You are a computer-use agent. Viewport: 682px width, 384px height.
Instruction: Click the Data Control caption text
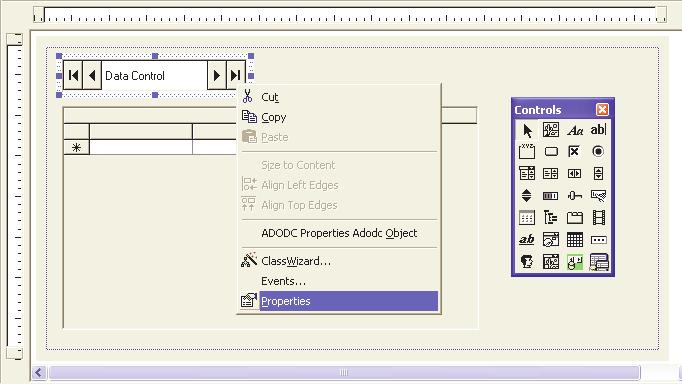pos(135,76)
